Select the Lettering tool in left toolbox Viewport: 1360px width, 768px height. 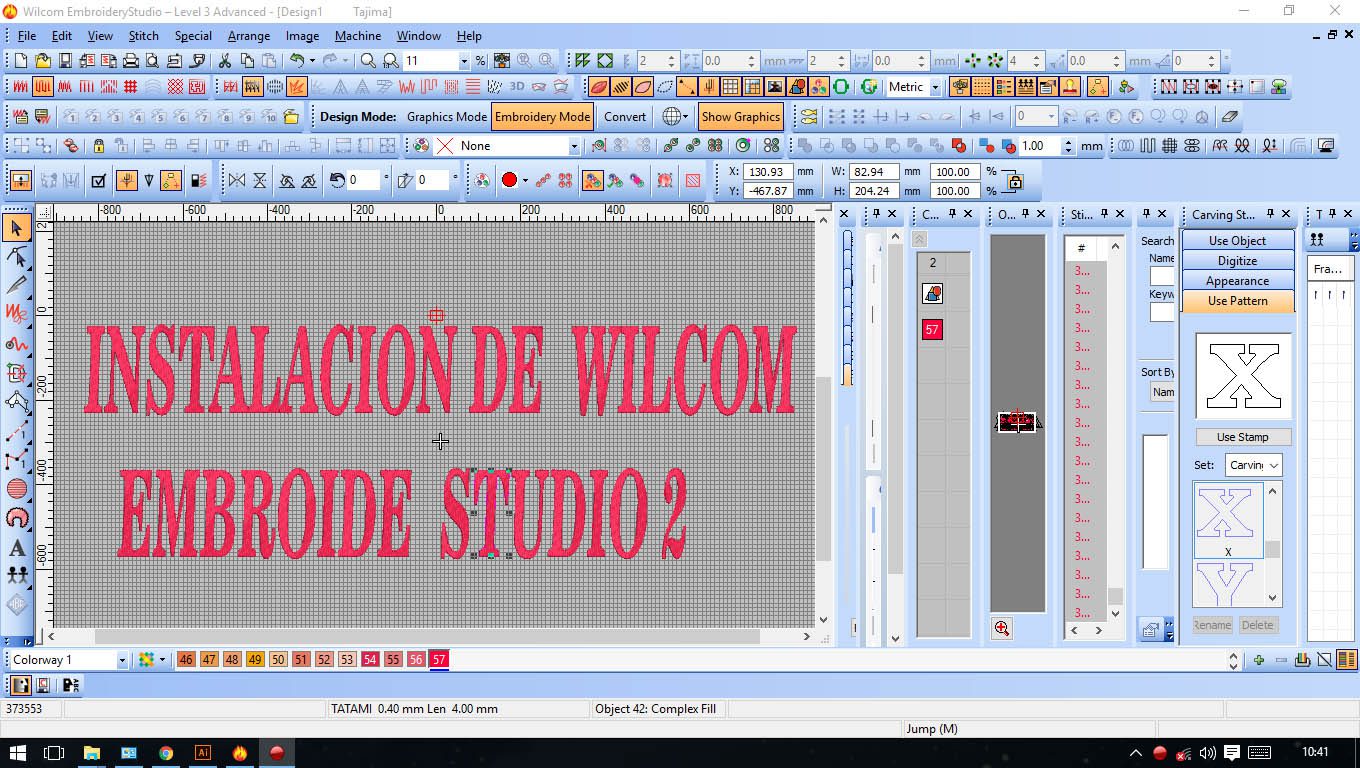click(x=17, y=548)
